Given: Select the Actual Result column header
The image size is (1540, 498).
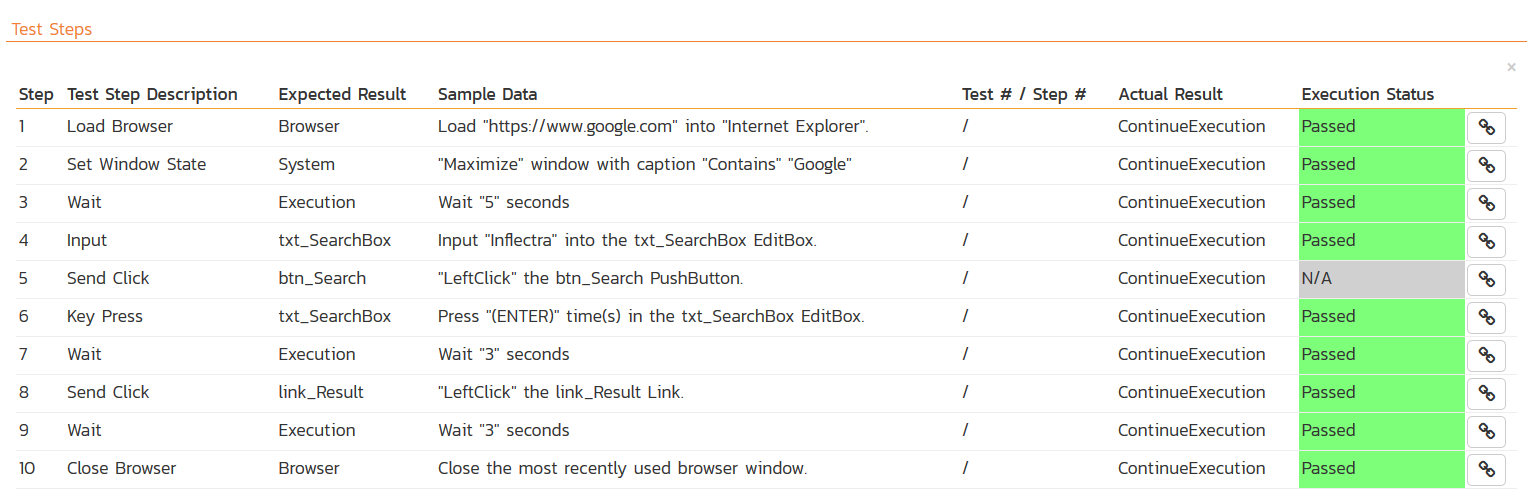Looking at the screenshot, I should tap(1170, 95).
